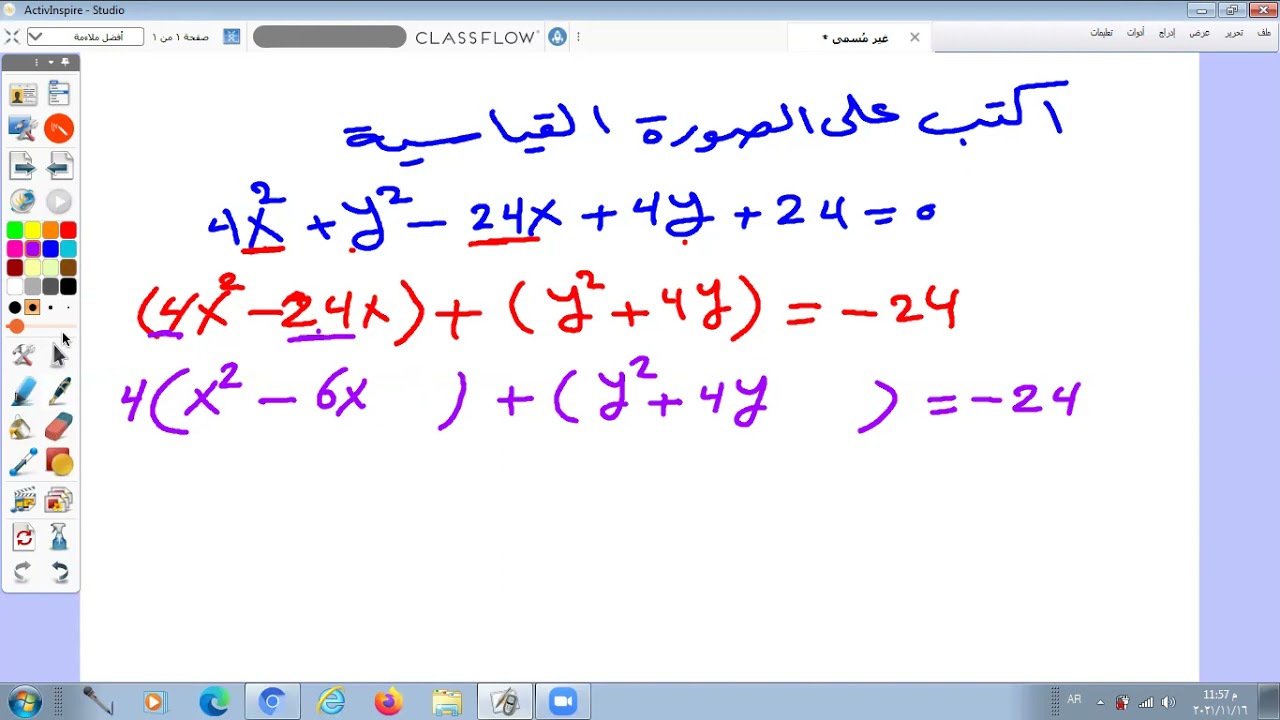Image resolution: width=1280 pixels, height=720 pixels.
Task: Select the highlighted medium pen width option
Action: [32, 307]
